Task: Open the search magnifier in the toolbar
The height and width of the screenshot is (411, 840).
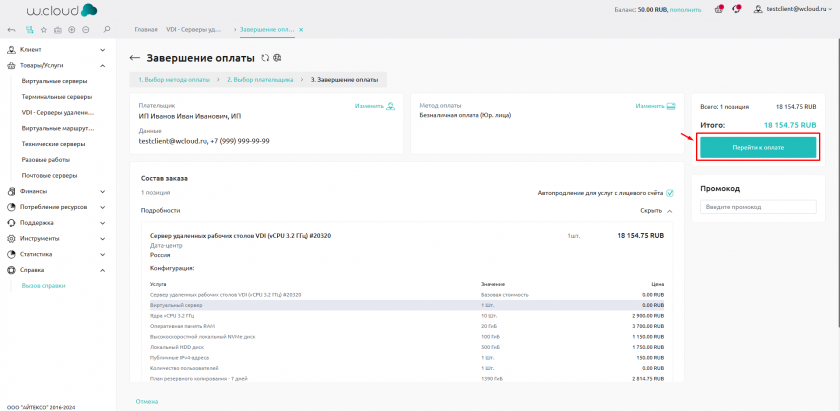Action: pos(107,30)
